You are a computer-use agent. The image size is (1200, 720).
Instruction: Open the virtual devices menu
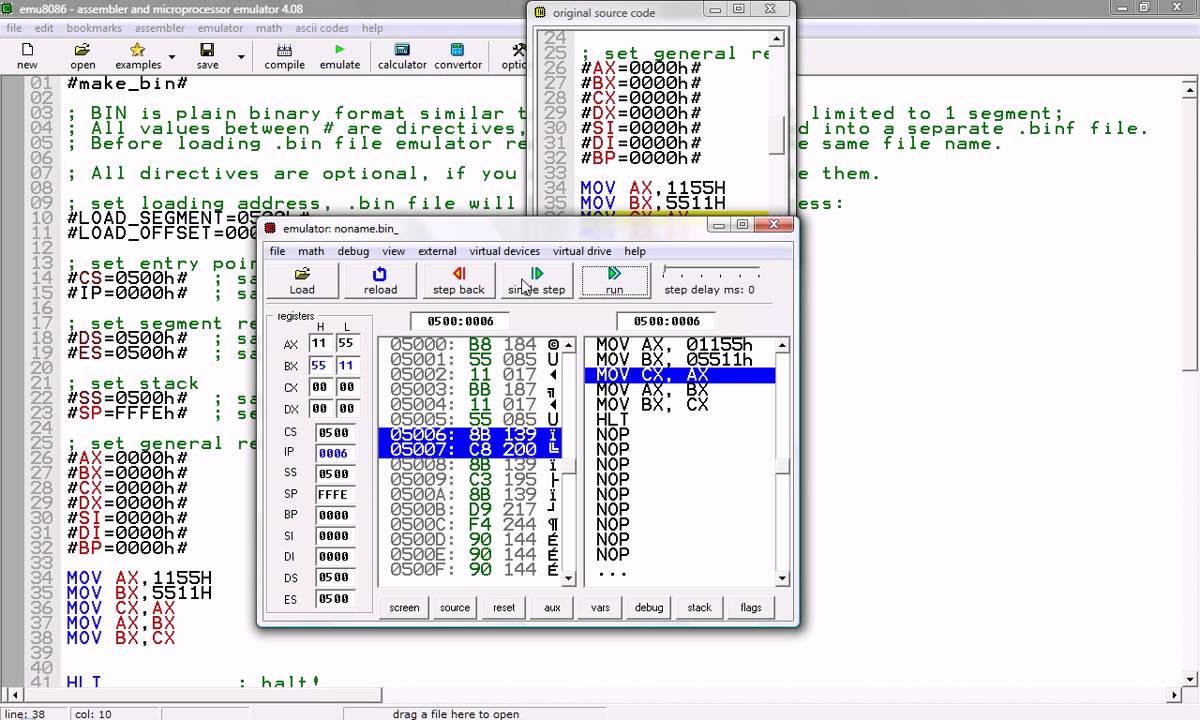(x=505, y=251)
